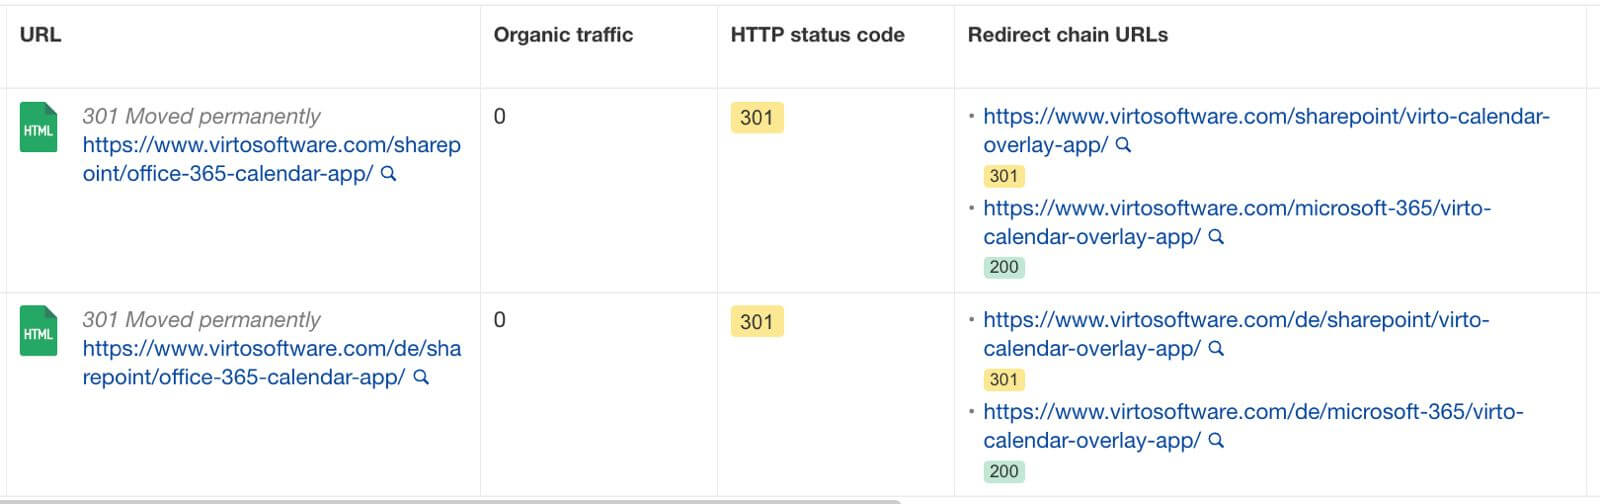Image resolution: width=1600 pixels, height=504 pixels.
Task: Click the Redirect chain URLs column header
Action: pyautogui.click(x=1068, y=35)
